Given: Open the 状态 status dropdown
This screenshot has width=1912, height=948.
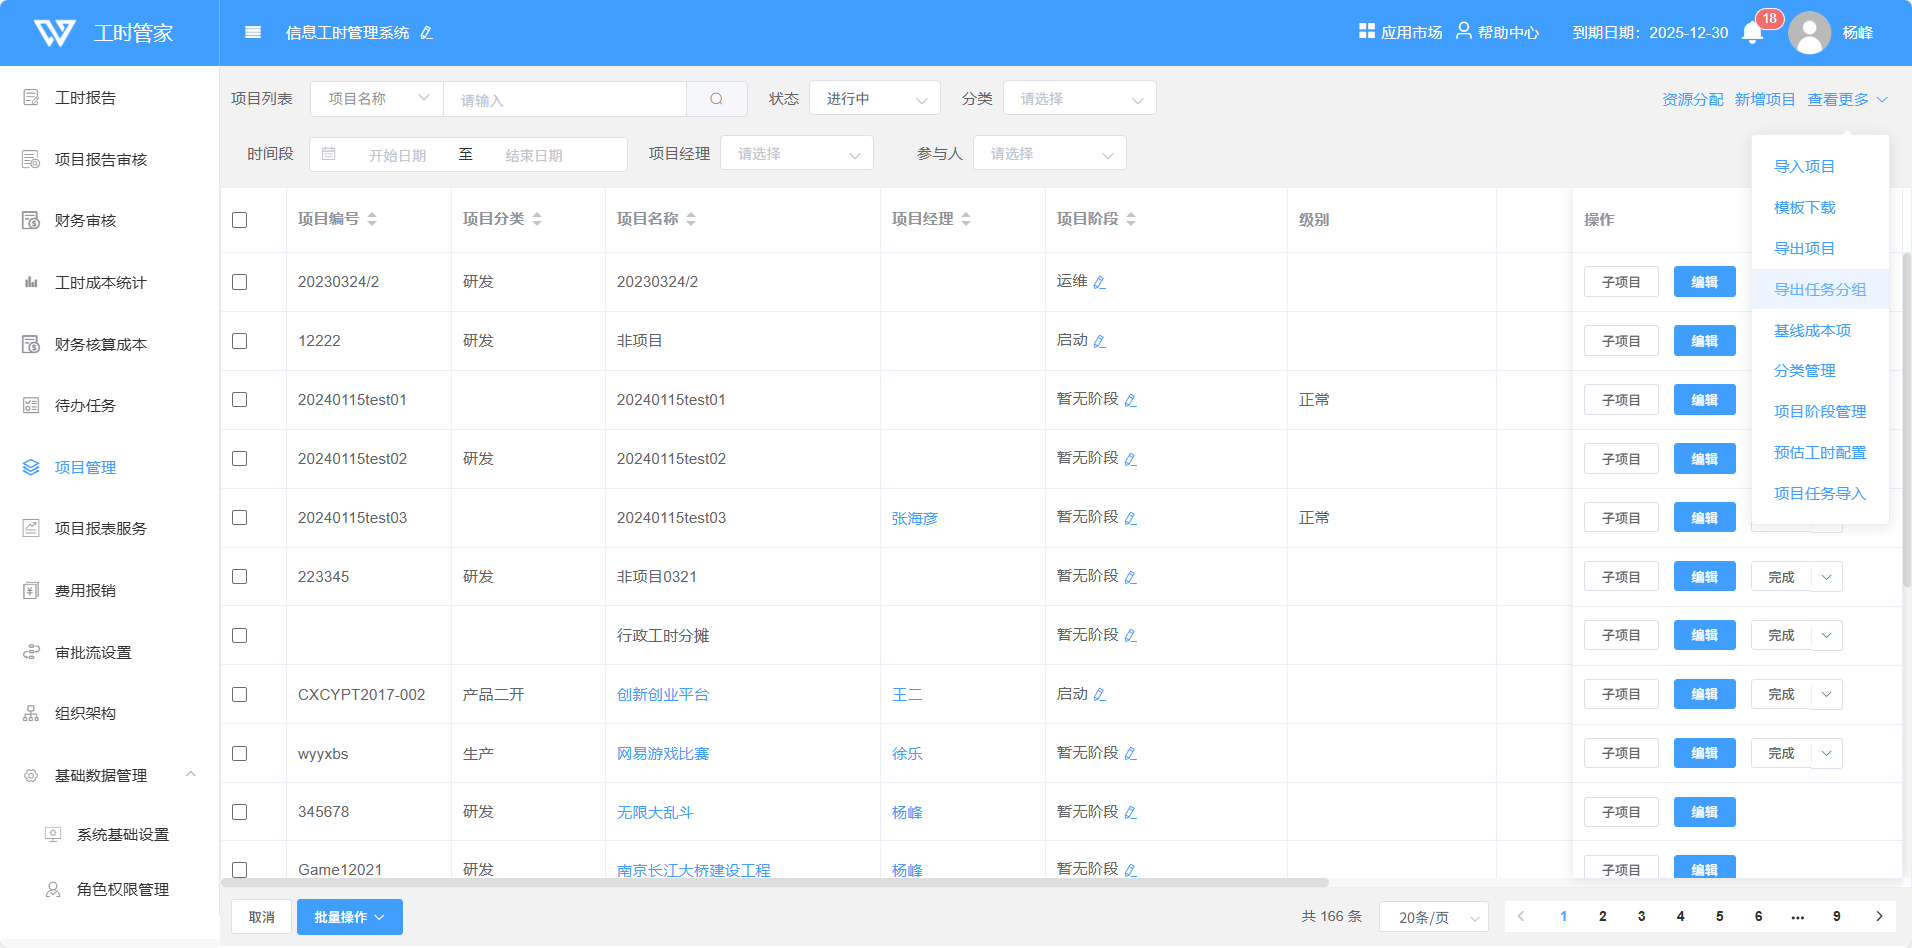Looking at the screenshot, I should (874, 99).
